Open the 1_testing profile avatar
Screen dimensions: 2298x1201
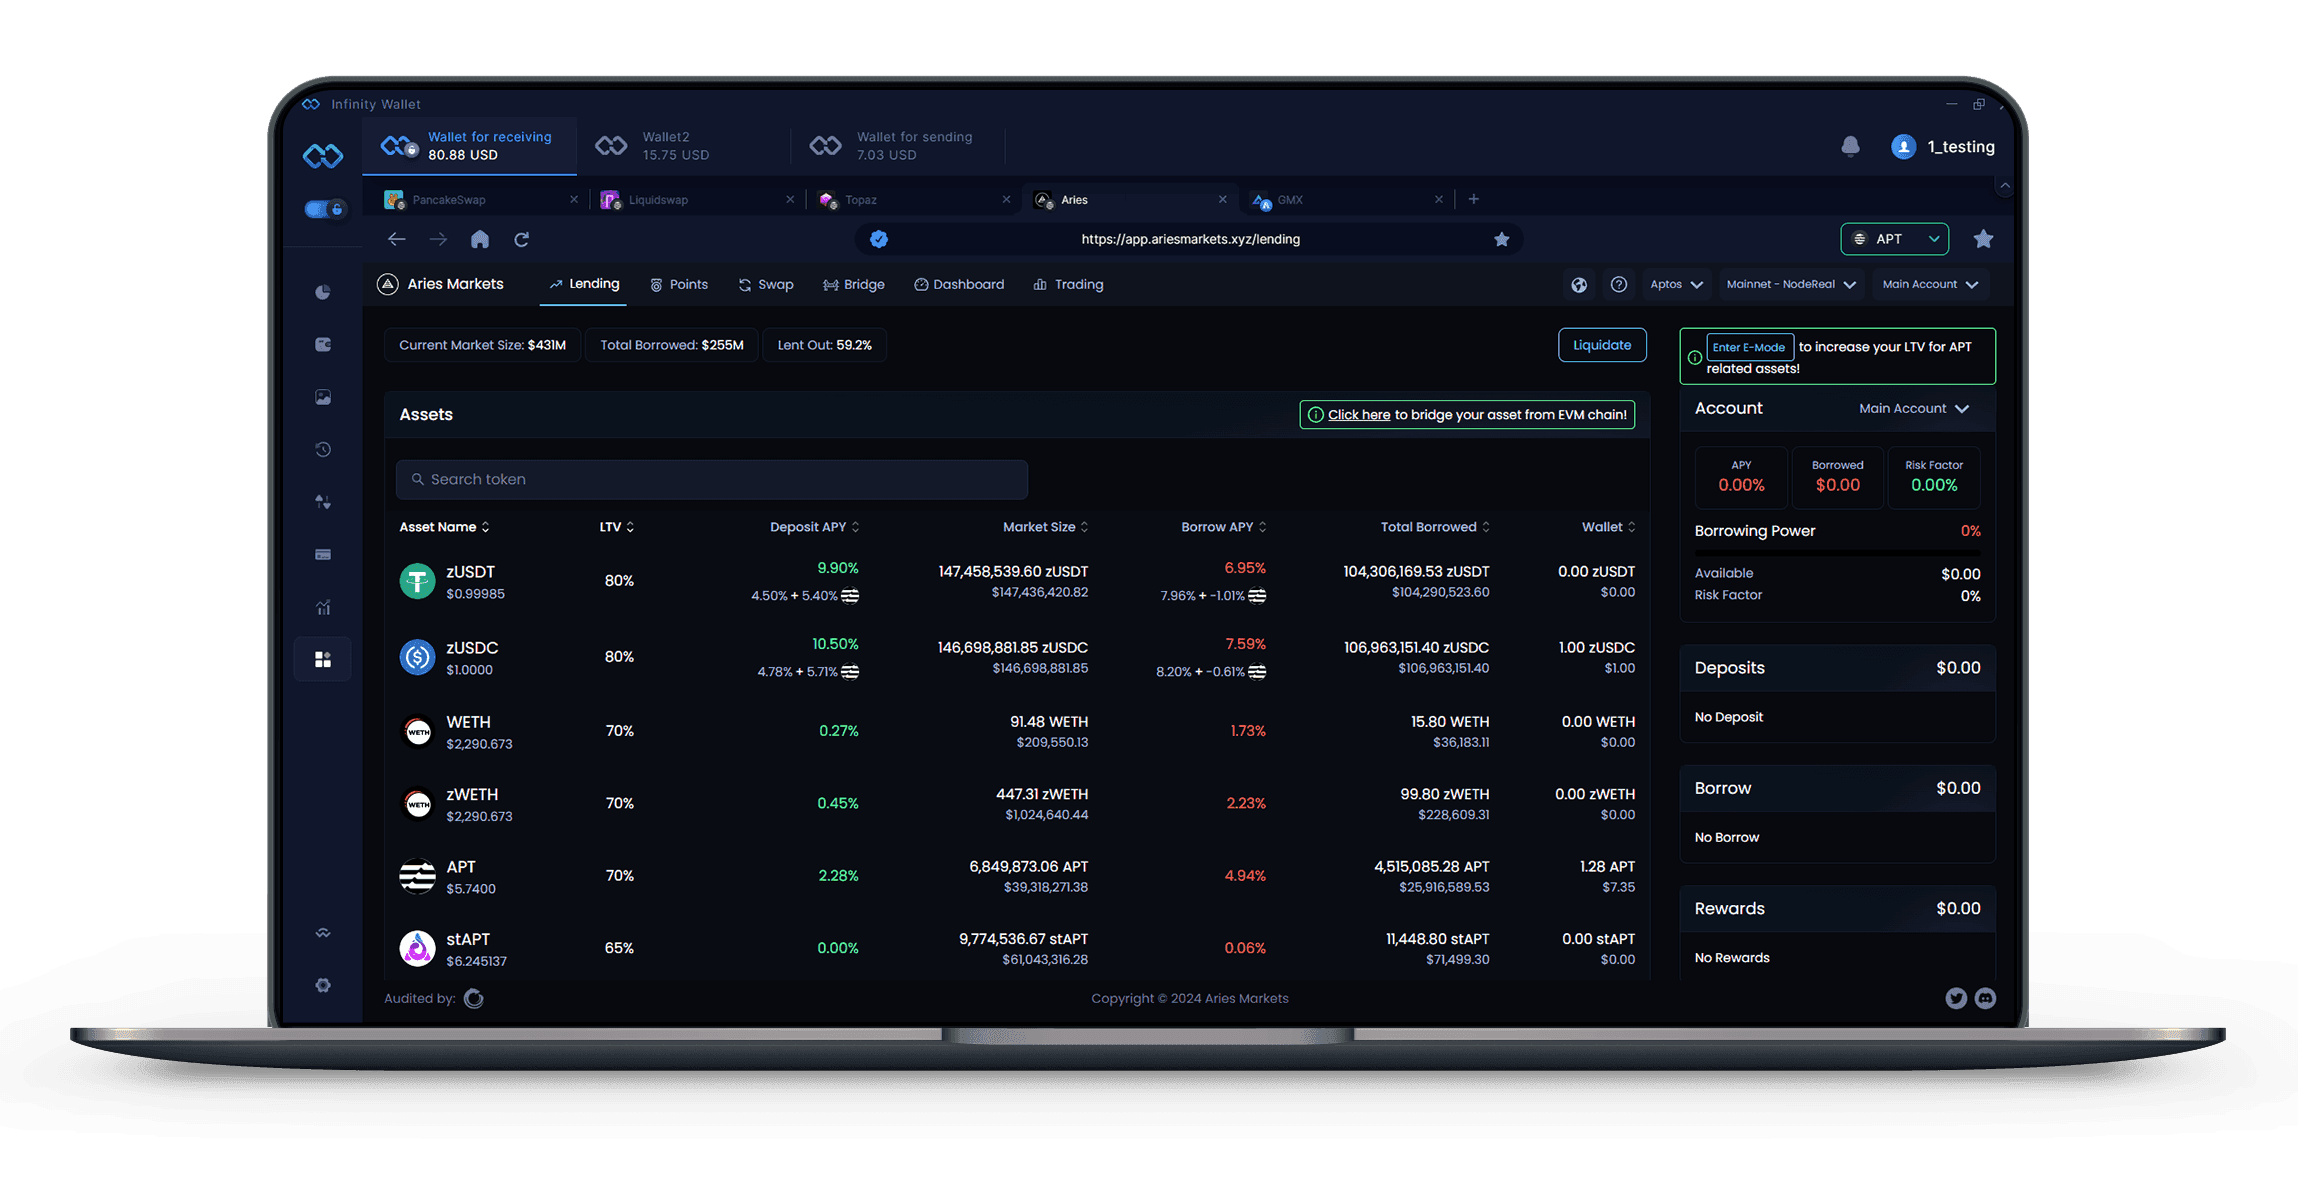[x=1903, y=147]
